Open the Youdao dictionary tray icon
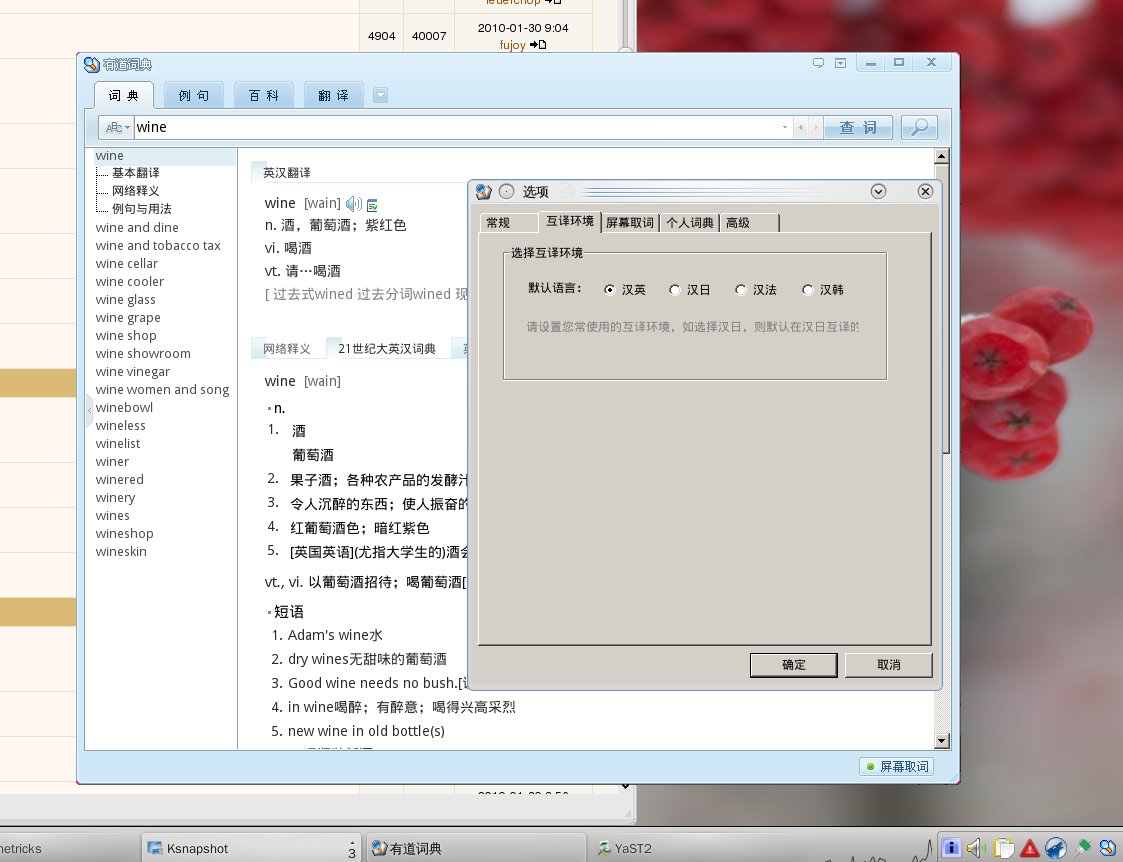 [1108, 848]
